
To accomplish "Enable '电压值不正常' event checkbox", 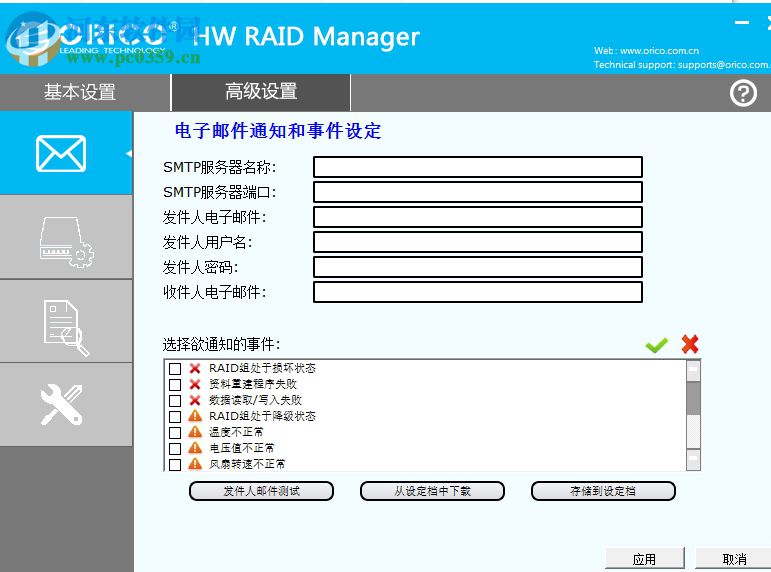I will point(175,449).
